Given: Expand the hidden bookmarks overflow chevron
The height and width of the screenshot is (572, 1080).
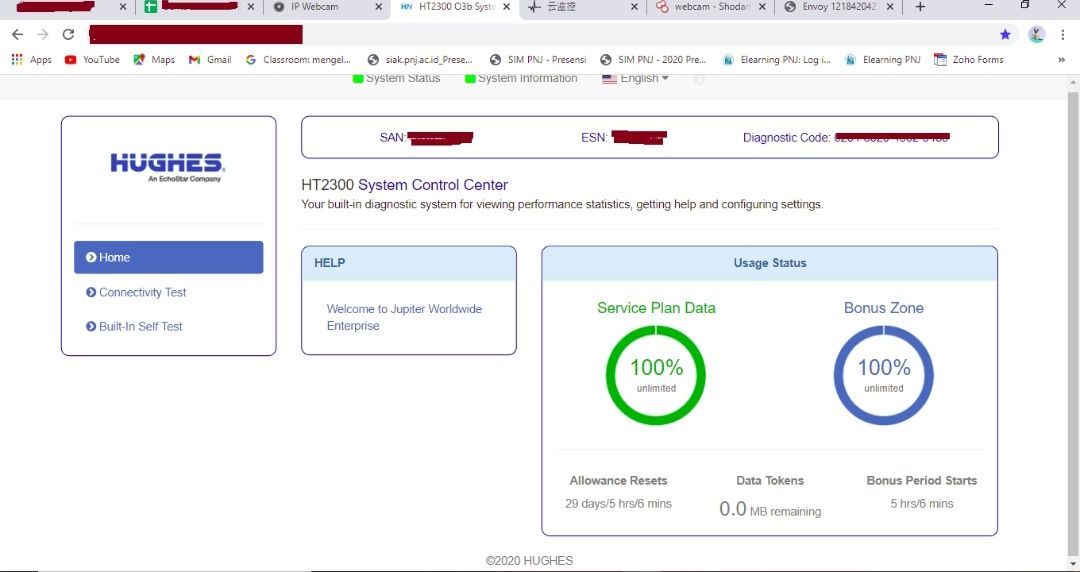Looking at the screenshot, I should point(1061,60).
